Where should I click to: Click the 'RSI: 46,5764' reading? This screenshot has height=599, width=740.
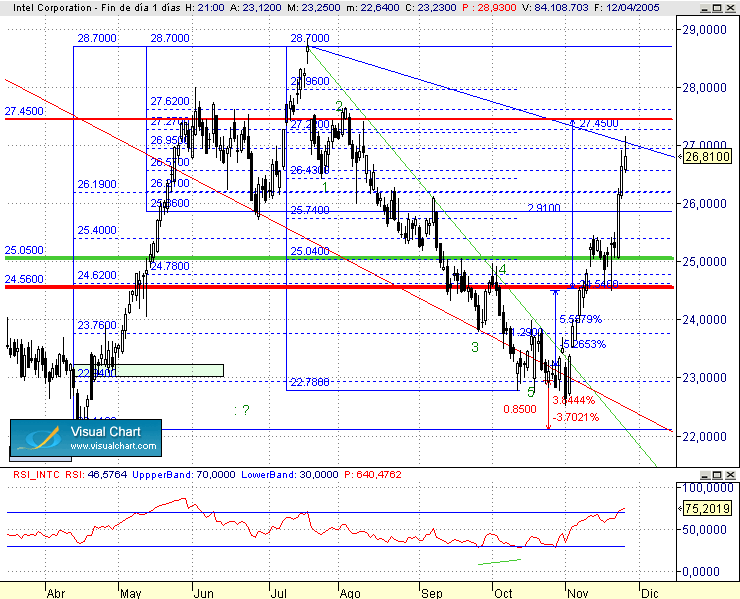(x=96, y=474)
